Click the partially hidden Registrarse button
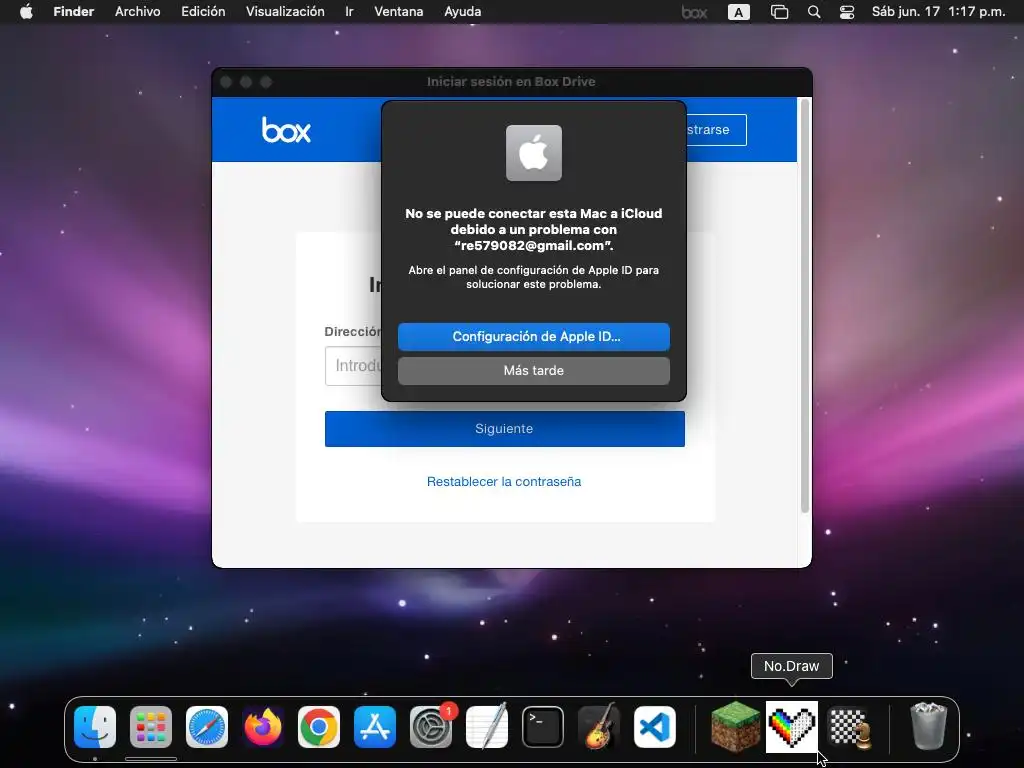This screenshot has height=768, width=1024. tap(716, 129)
